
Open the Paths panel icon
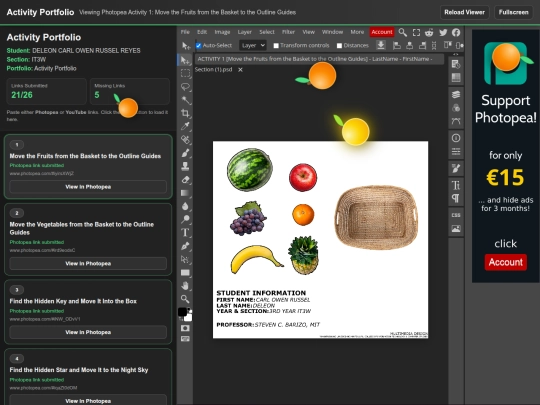[x=456, y=121]
